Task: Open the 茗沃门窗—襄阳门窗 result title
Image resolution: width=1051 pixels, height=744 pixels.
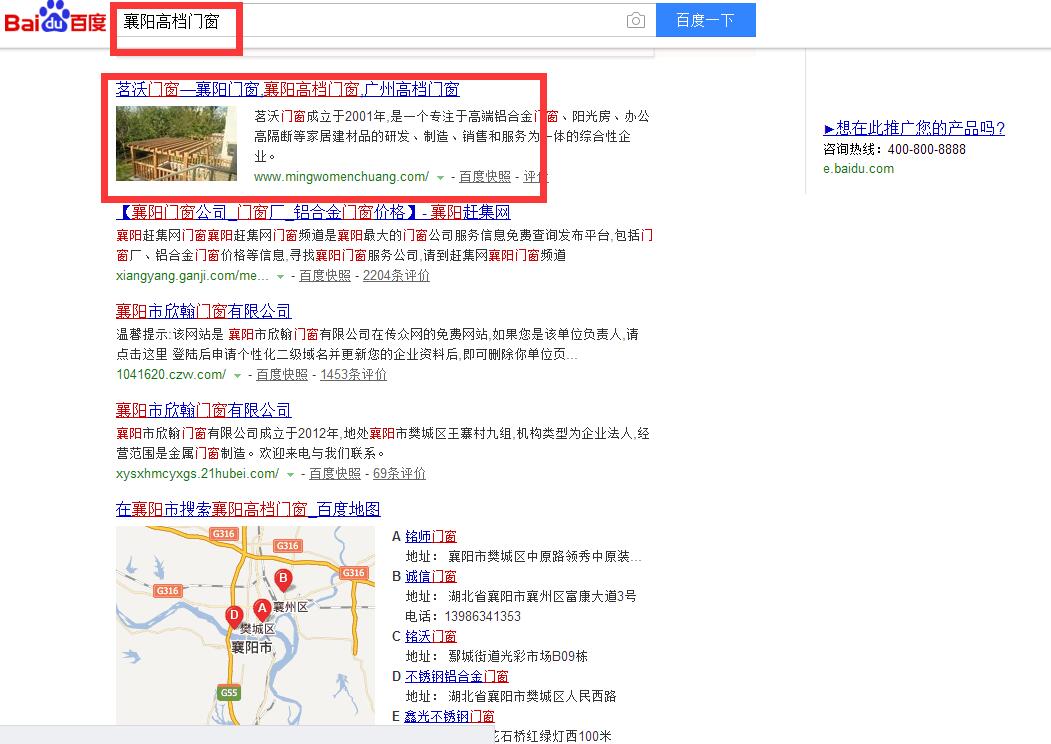Action: (x=288, y=89)
